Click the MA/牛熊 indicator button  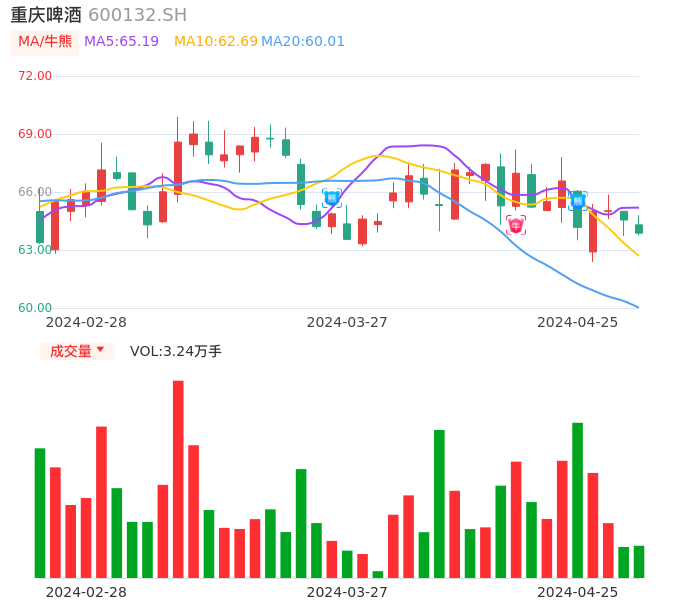45,42
